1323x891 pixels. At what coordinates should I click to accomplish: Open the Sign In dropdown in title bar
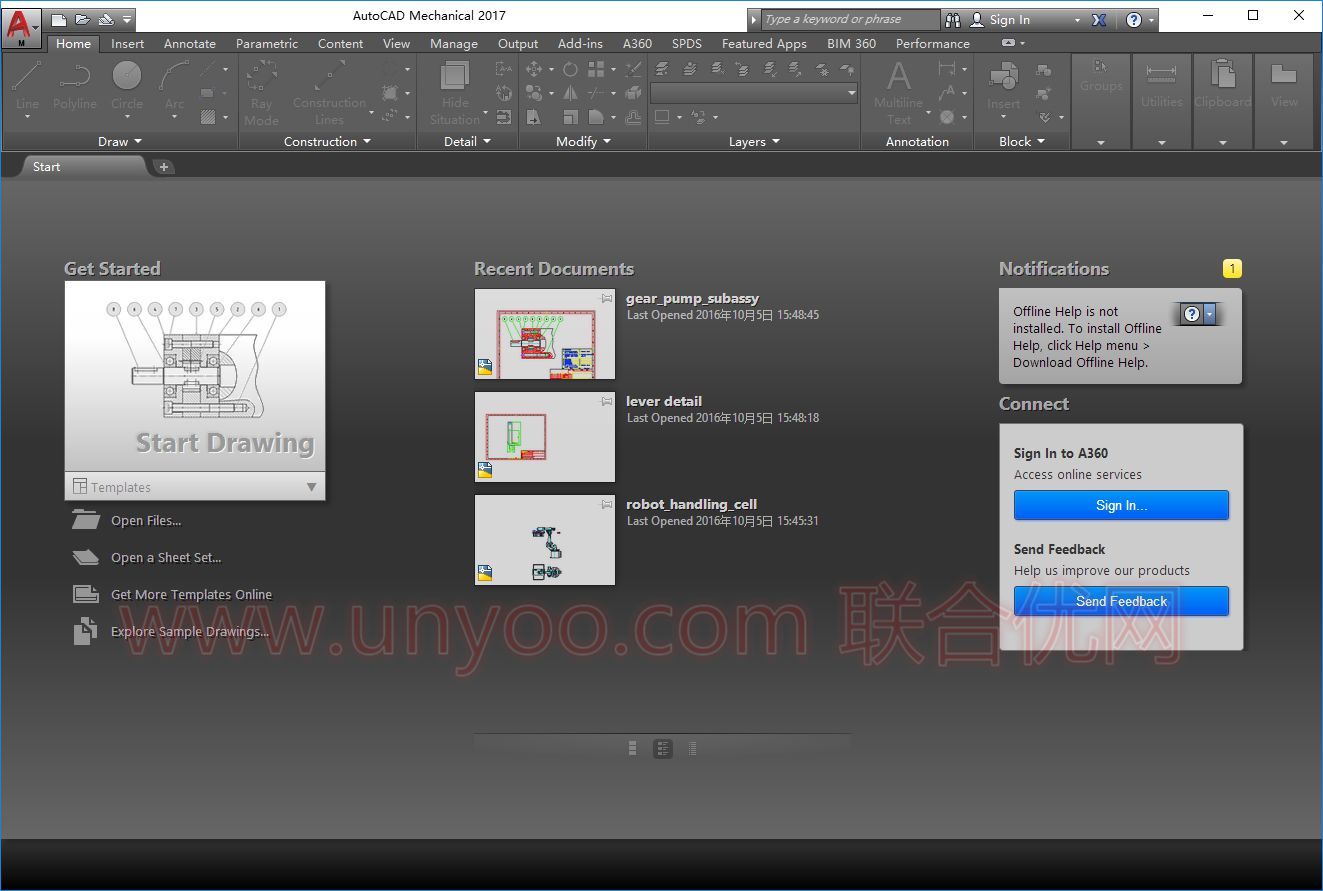pyautogui.click(x=1077, y=19)
